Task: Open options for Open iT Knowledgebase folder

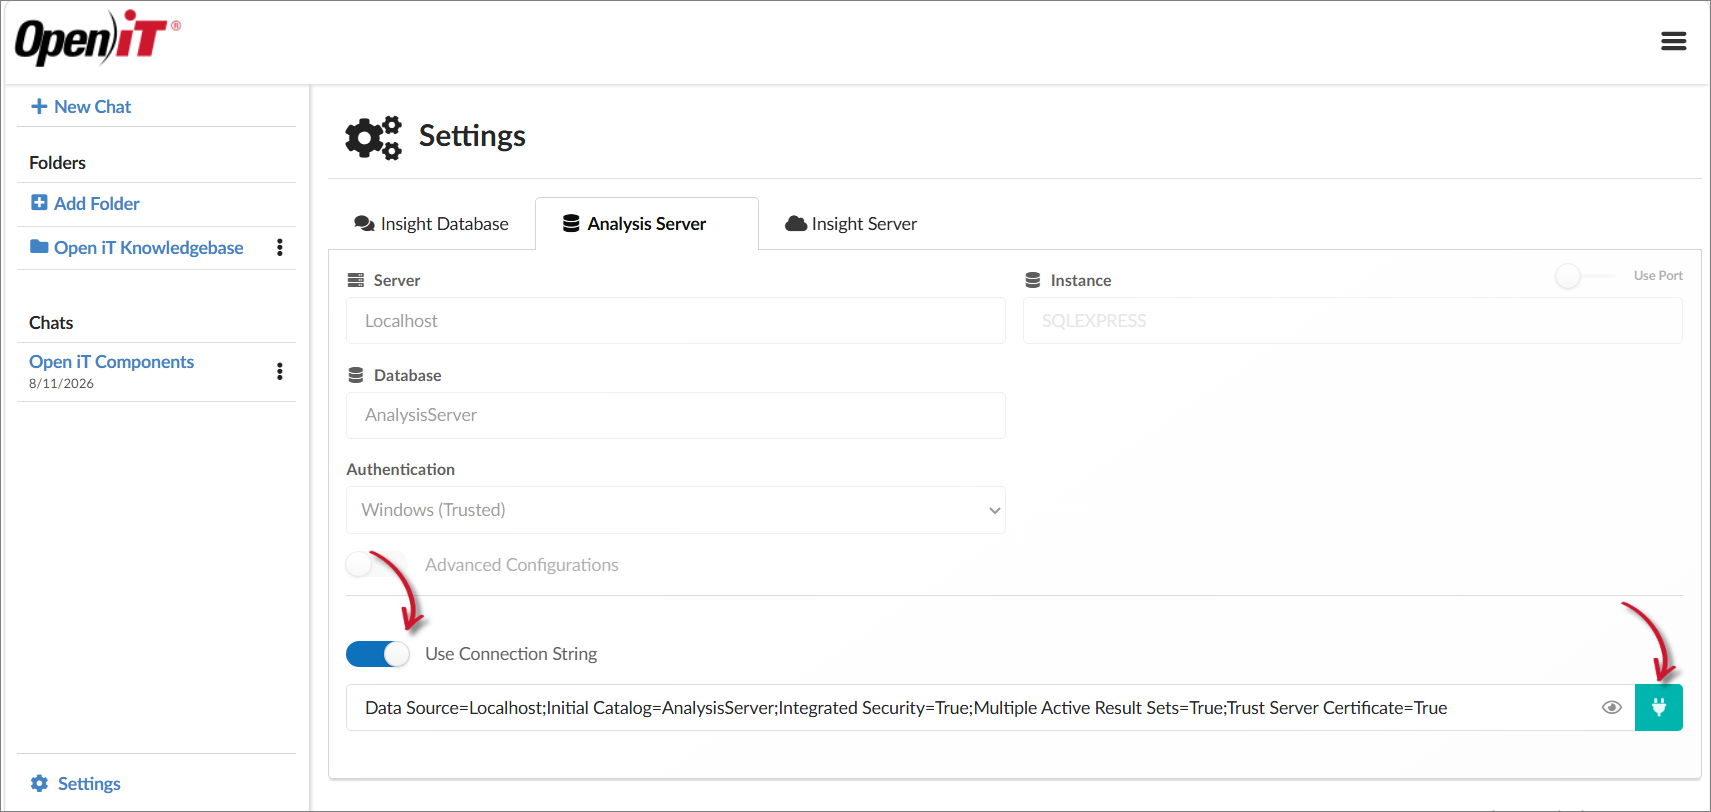Action: [x=280, y=248]
